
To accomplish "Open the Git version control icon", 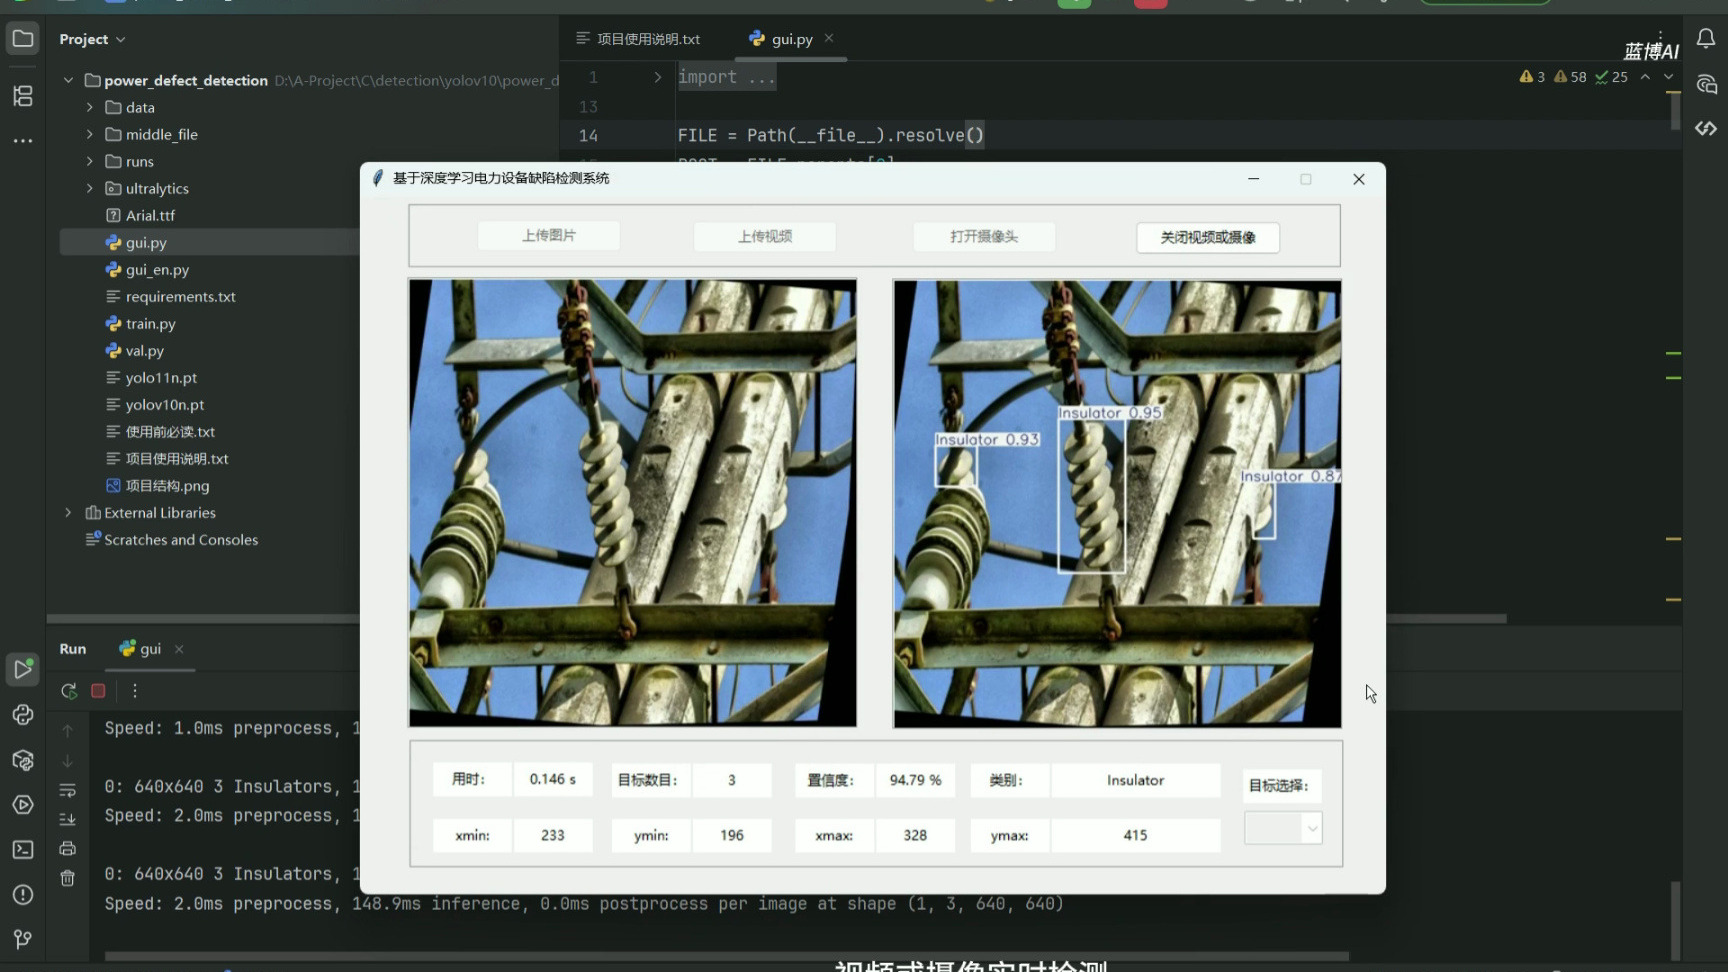I will coord(22,939).
